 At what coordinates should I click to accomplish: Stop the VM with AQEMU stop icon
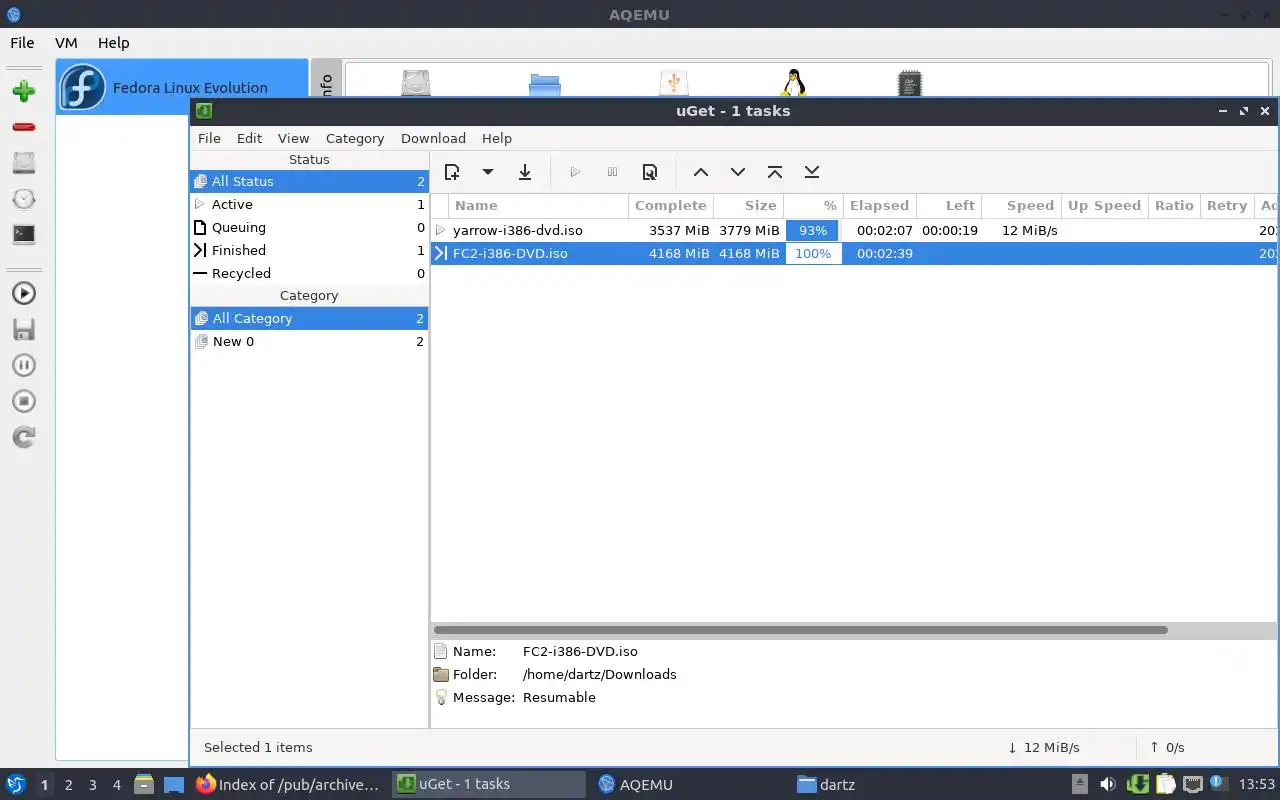24,401
